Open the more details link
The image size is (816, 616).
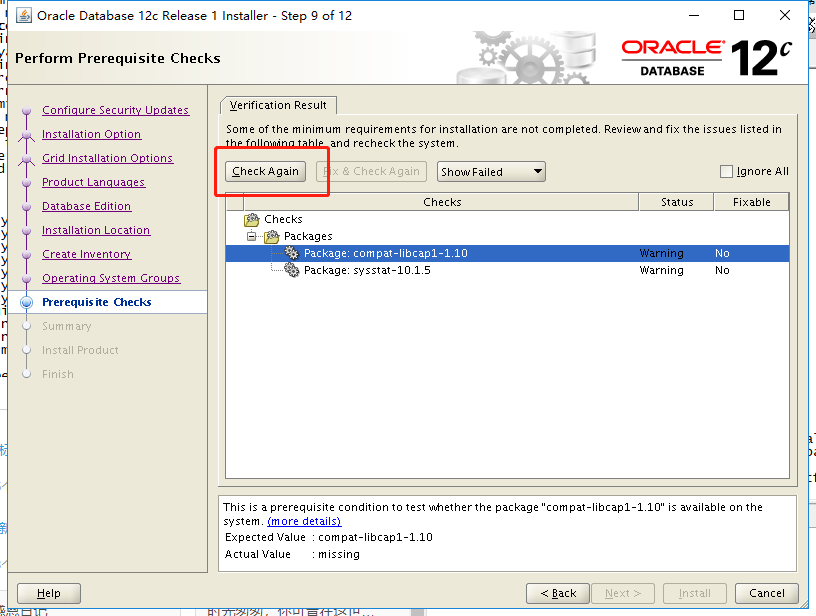(x=304, y=521)
